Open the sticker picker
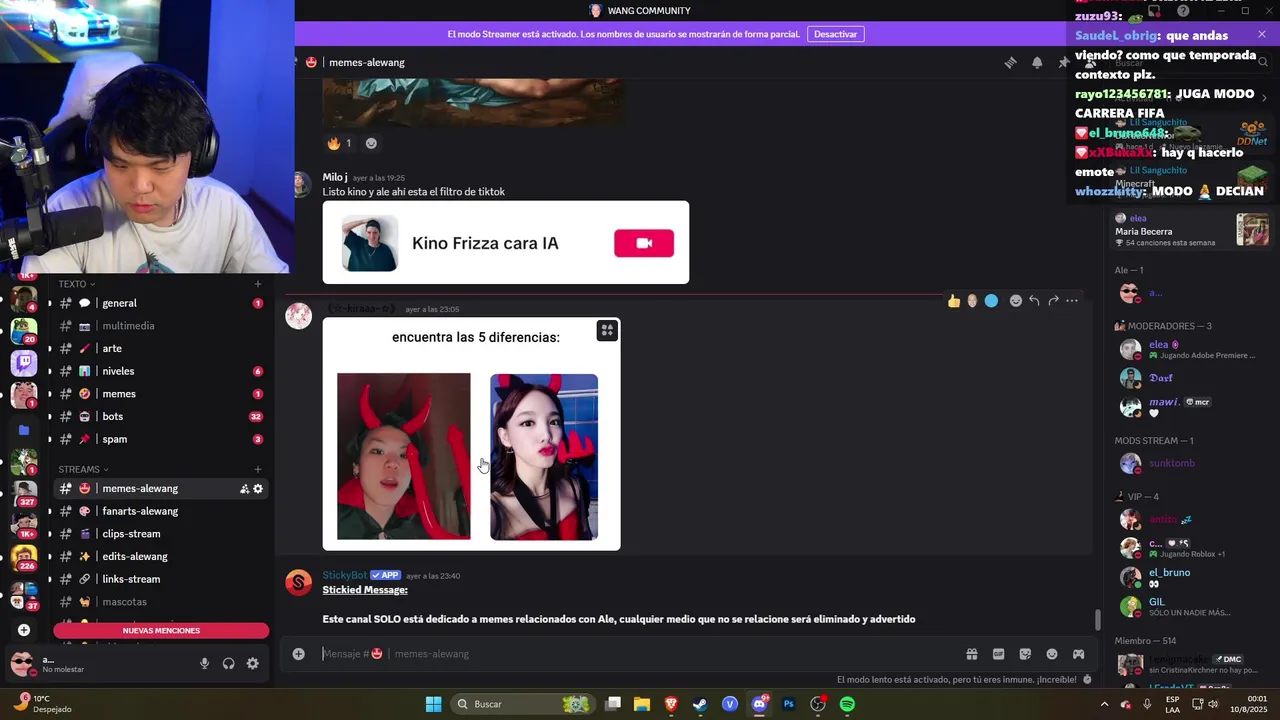The image size is (1280, 720). click(1025, 654)
